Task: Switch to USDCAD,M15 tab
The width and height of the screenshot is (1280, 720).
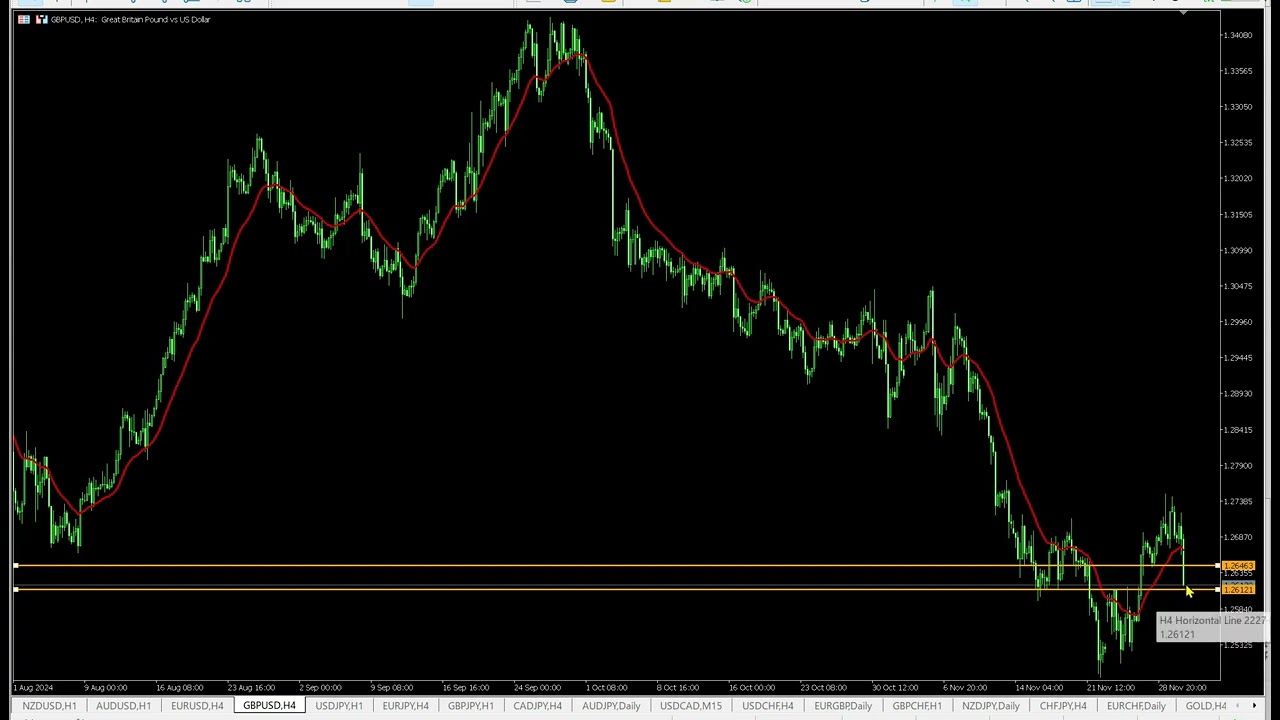Action: tap(690, 706)
